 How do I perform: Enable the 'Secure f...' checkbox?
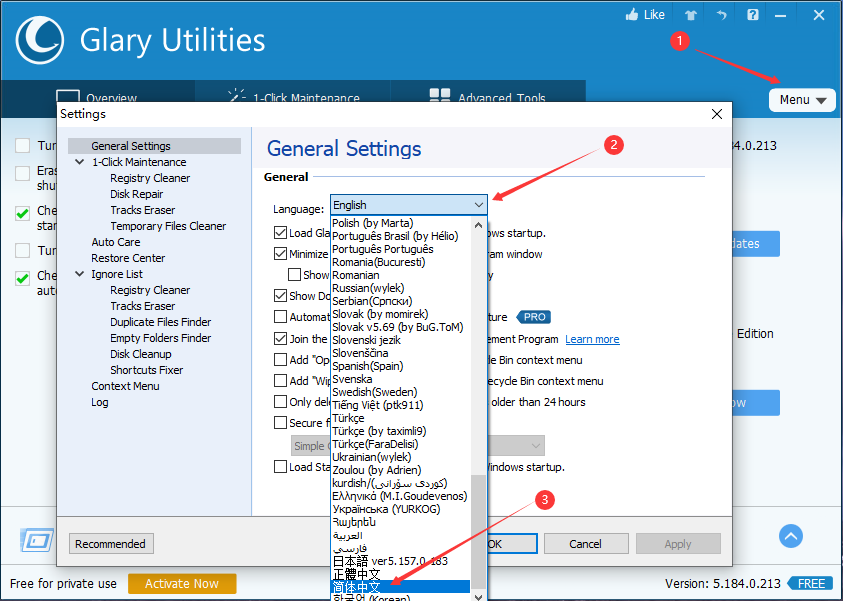pyautogui.click(x=280, y=423)
